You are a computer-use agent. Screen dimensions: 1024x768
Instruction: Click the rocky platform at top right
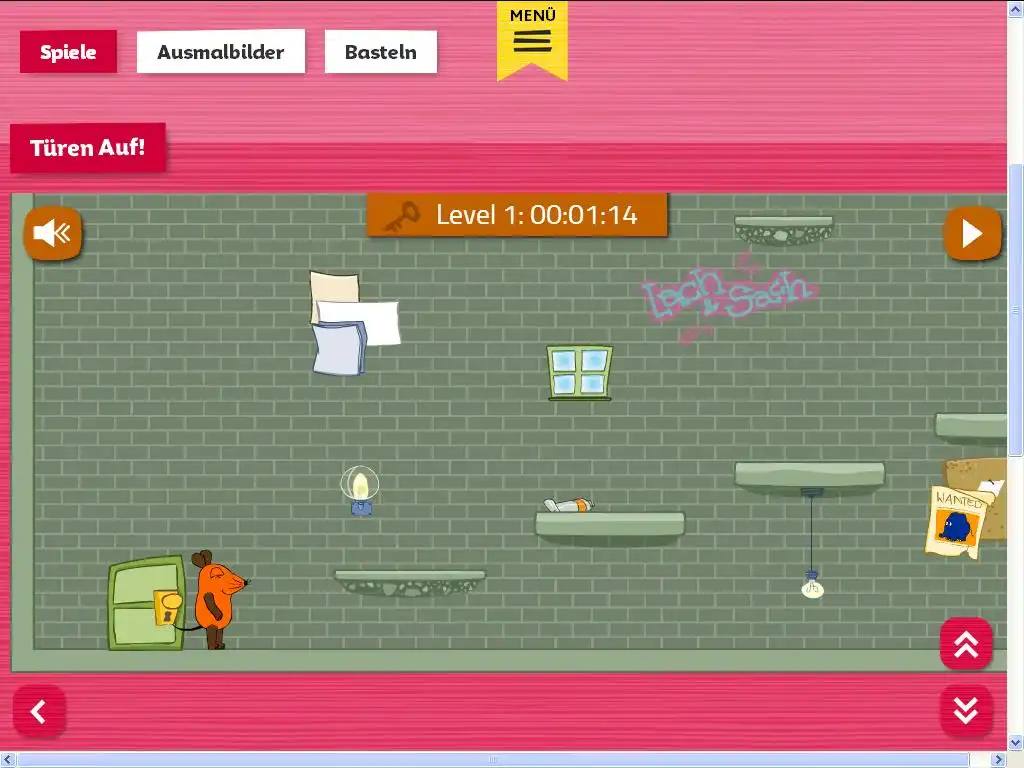(x=784, y=231)
